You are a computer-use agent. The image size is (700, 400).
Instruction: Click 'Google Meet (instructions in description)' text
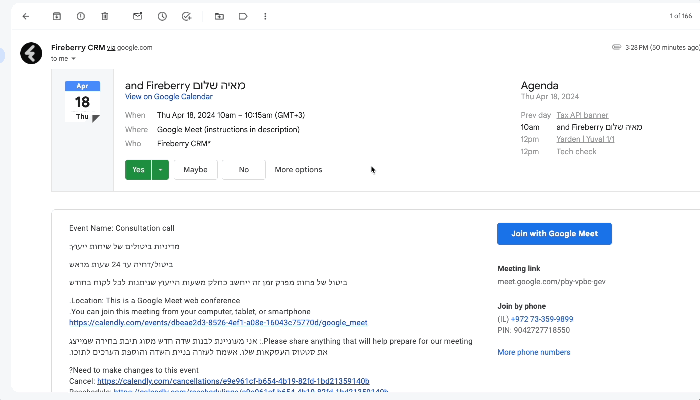coord(228,129)
